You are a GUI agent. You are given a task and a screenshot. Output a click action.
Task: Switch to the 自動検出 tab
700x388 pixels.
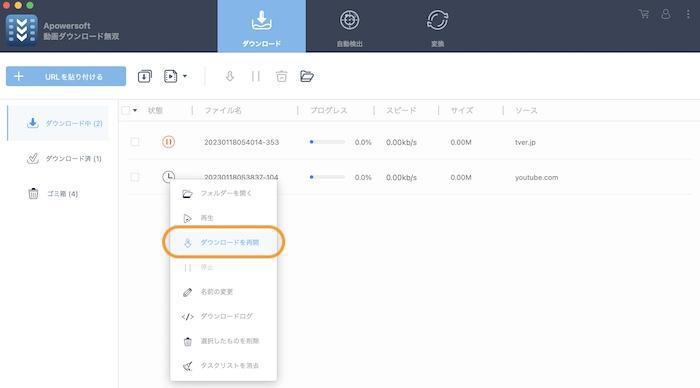click(x=350, y=28)
